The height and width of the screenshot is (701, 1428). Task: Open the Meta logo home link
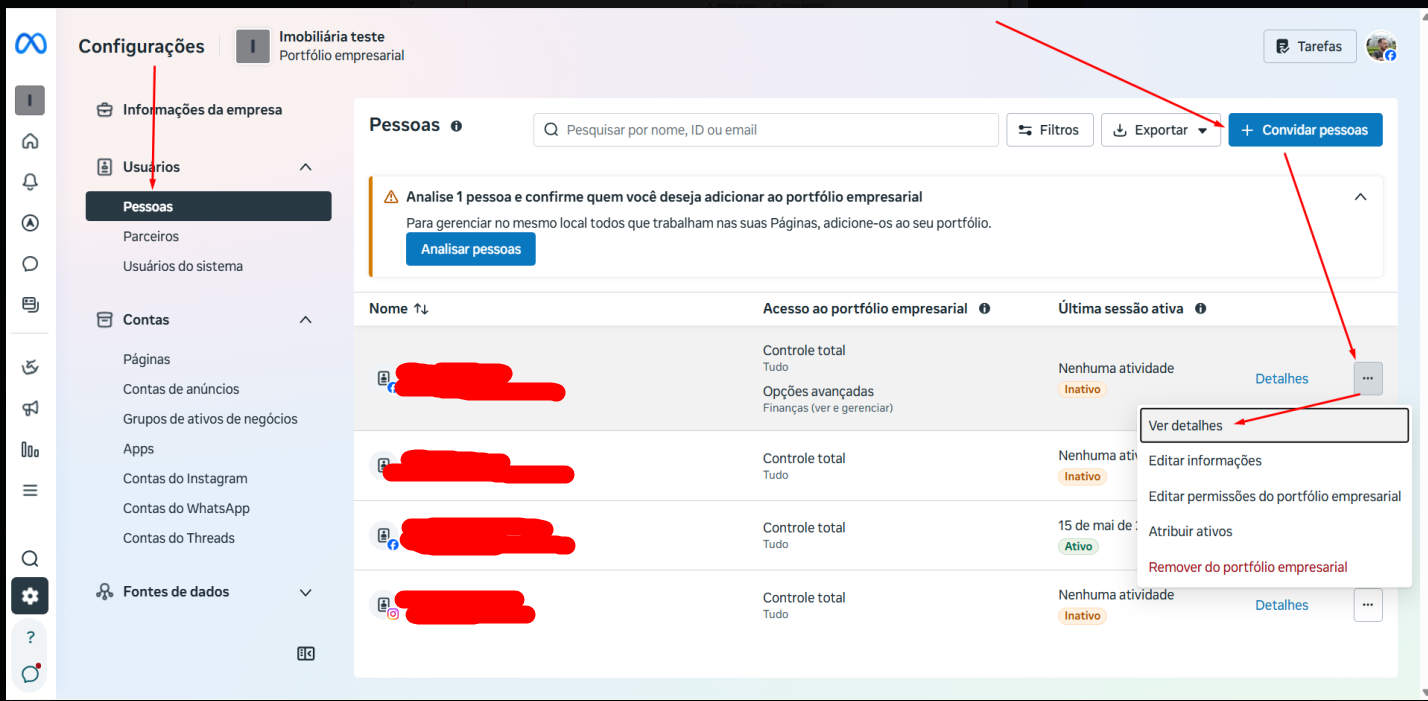30,45
